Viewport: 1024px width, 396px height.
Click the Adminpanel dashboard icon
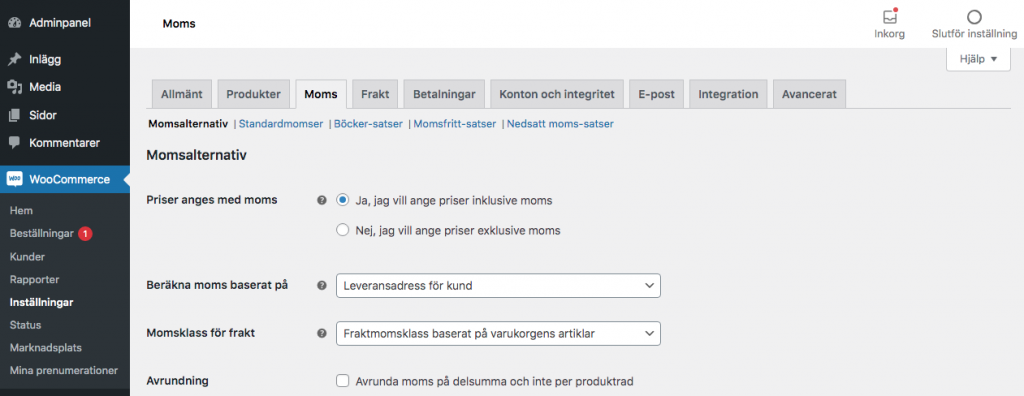tap(14, 23)
